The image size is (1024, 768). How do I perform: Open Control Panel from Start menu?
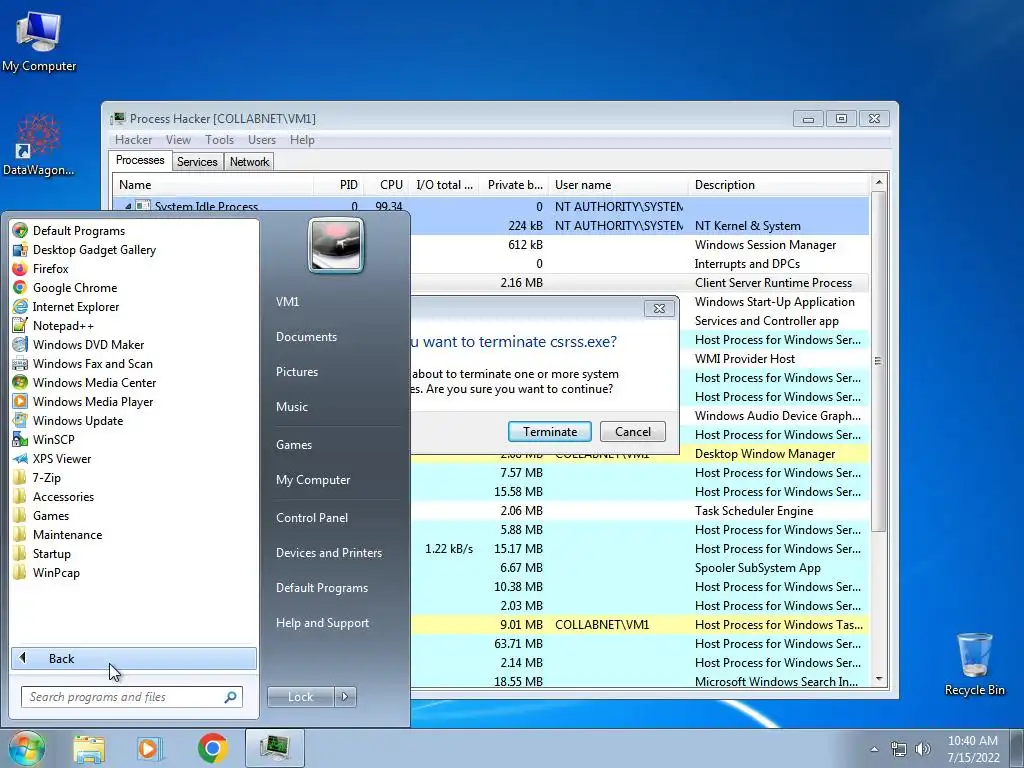click(312, 517)
